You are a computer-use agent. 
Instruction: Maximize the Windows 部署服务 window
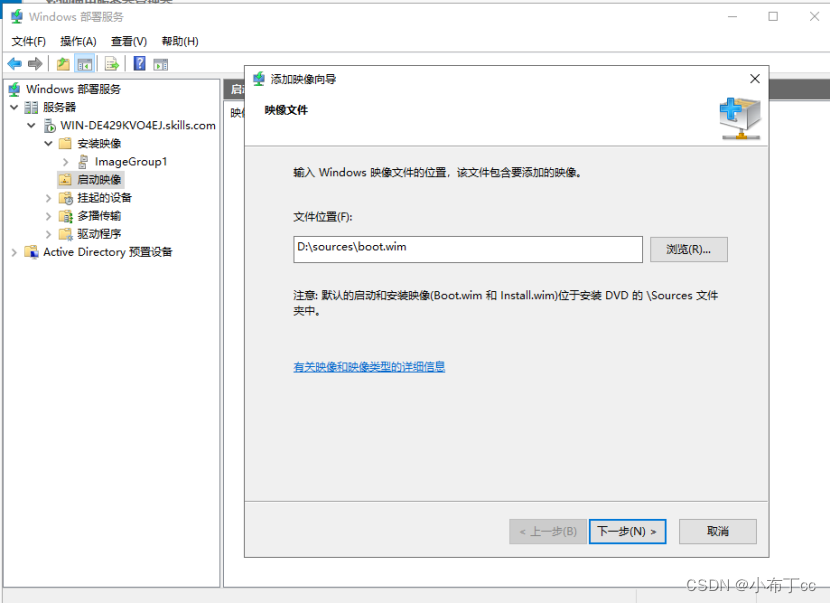click(773, 17)
